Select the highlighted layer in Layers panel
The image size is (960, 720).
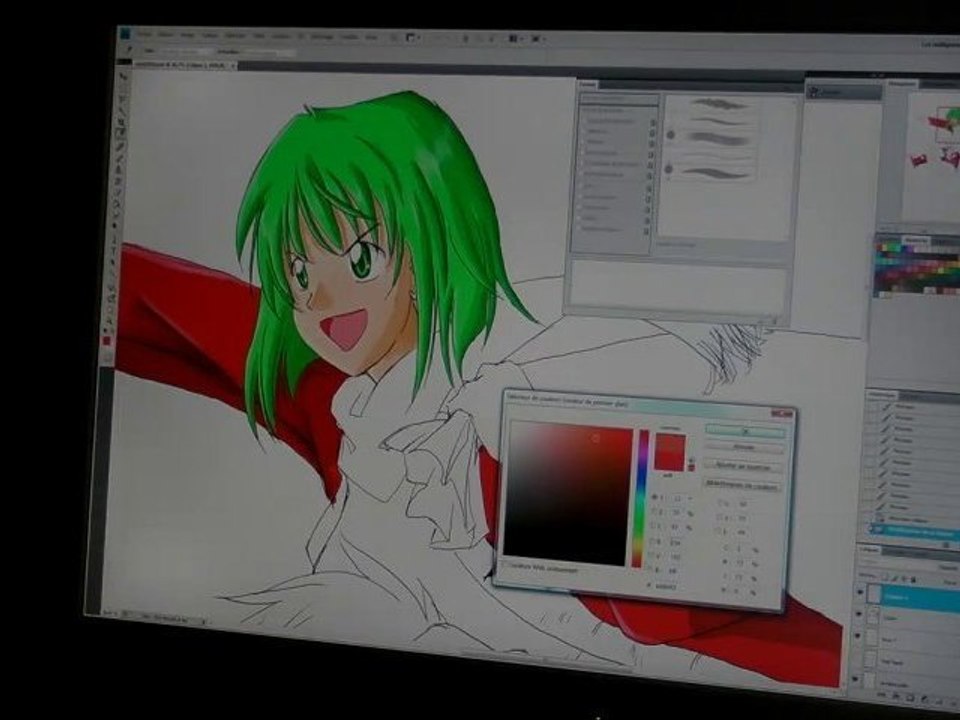913,596
